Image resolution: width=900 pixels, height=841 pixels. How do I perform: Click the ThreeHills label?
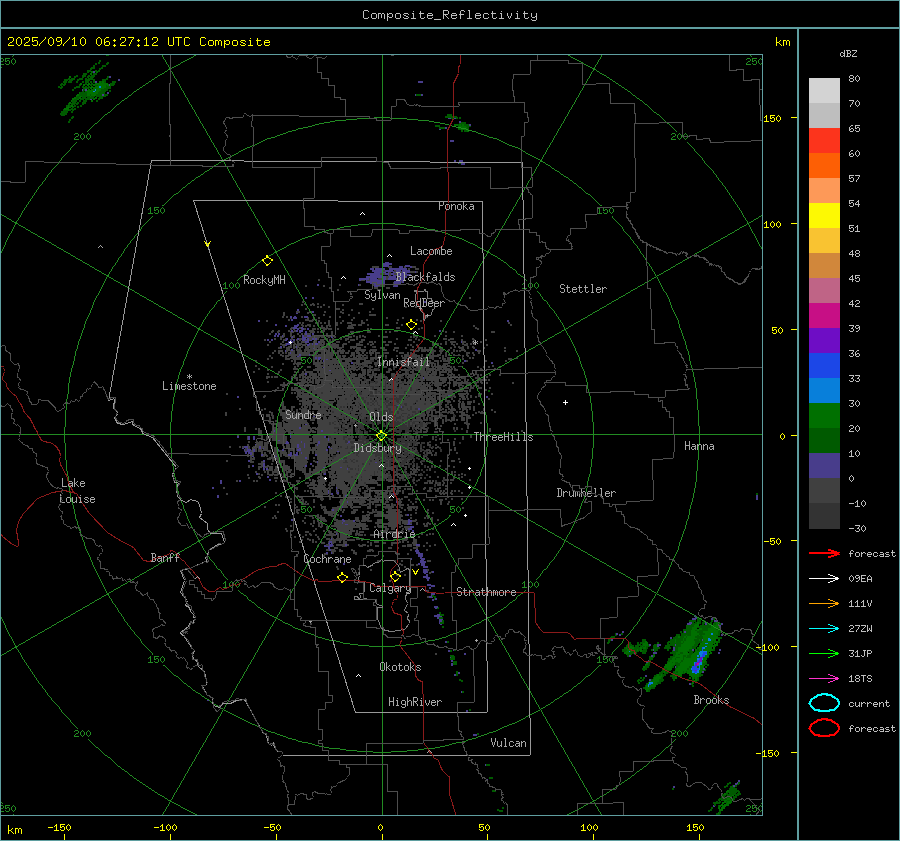[503, 437]
